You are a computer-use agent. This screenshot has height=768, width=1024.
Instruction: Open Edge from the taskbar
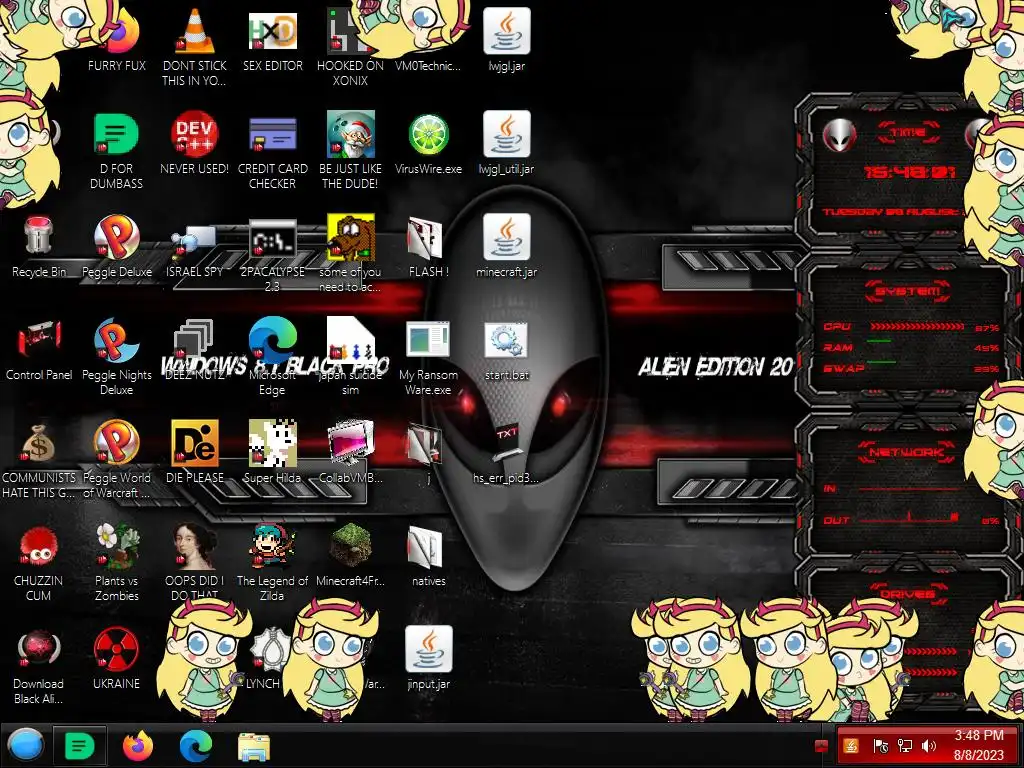pyautogui.click(x=195, y=745)
